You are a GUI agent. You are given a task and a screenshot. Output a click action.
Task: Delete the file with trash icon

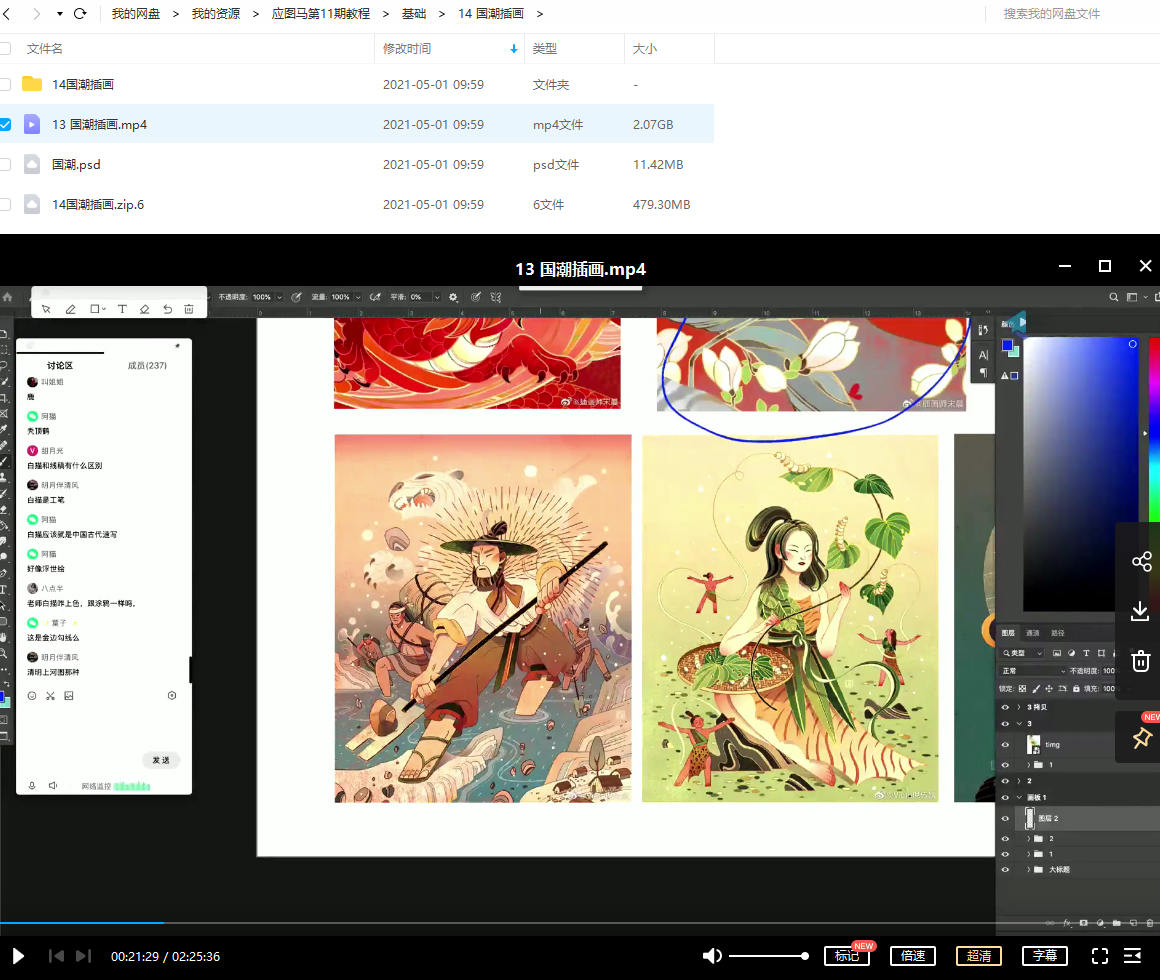click(x=1141, y=661)
